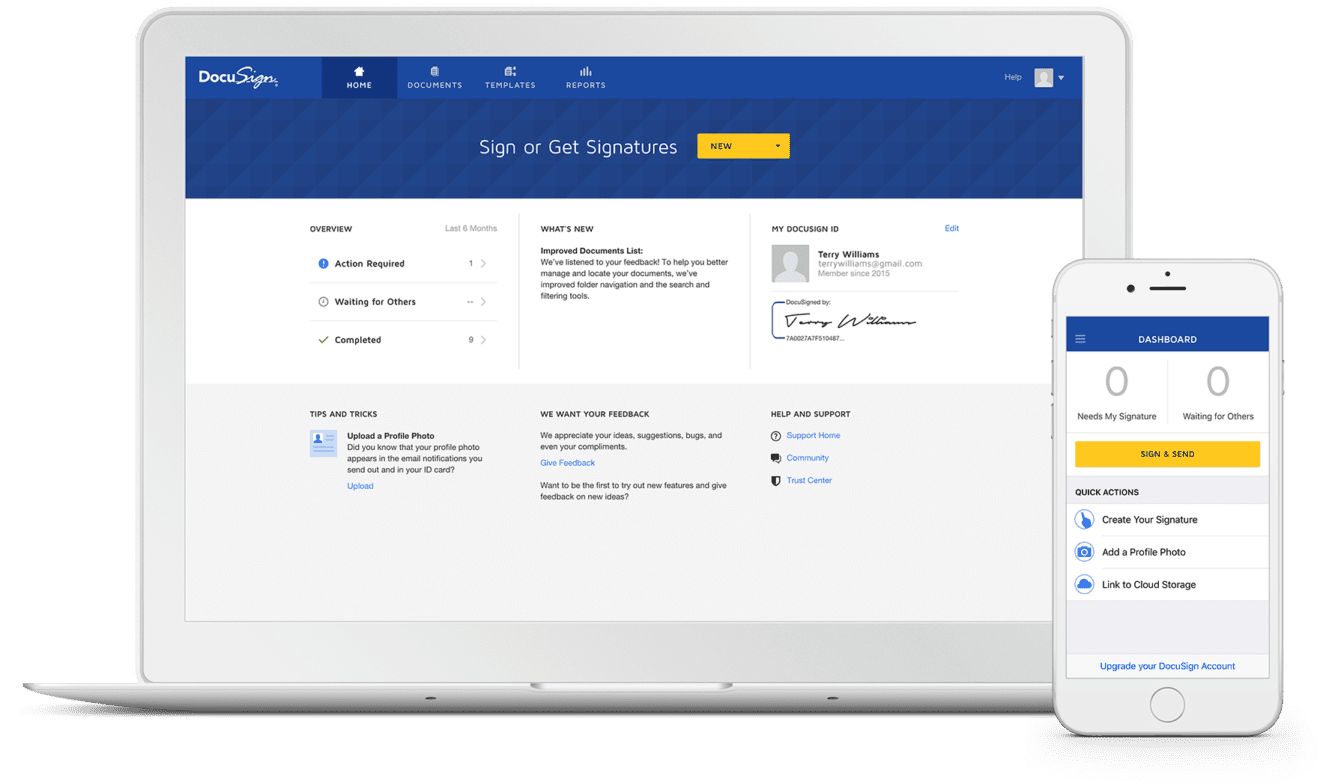Expand the account dropdown arrow
1320x784 pixels.
point(1061,78)
